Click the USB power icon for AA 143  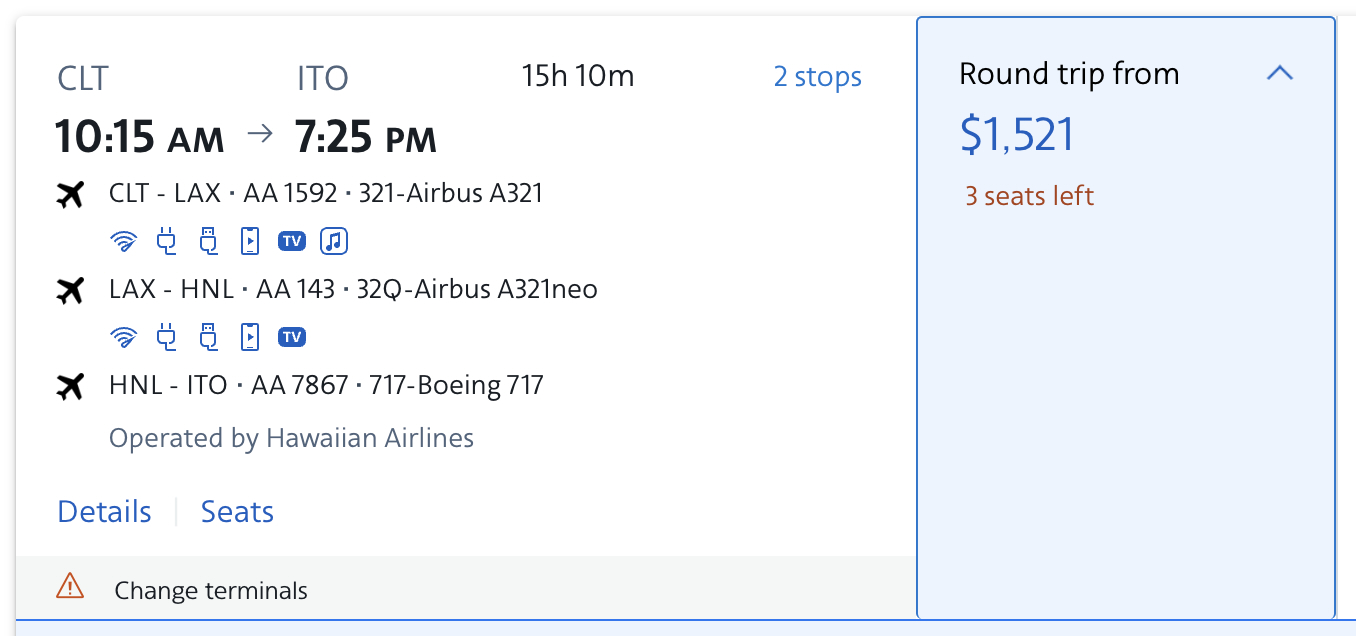pyautogui.click(x=208, y=337)
